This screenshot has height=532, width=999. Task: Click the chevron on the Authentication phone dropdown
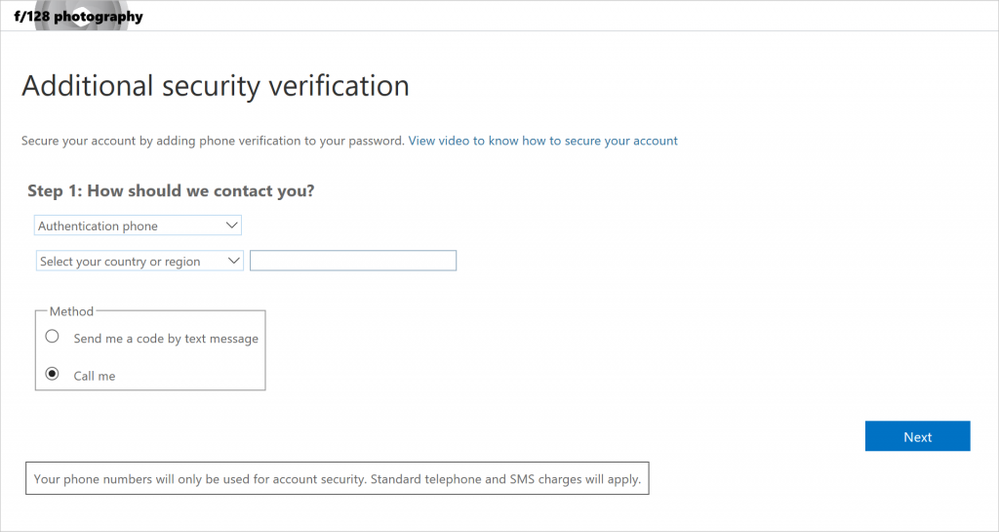click(x=231, y=226)
